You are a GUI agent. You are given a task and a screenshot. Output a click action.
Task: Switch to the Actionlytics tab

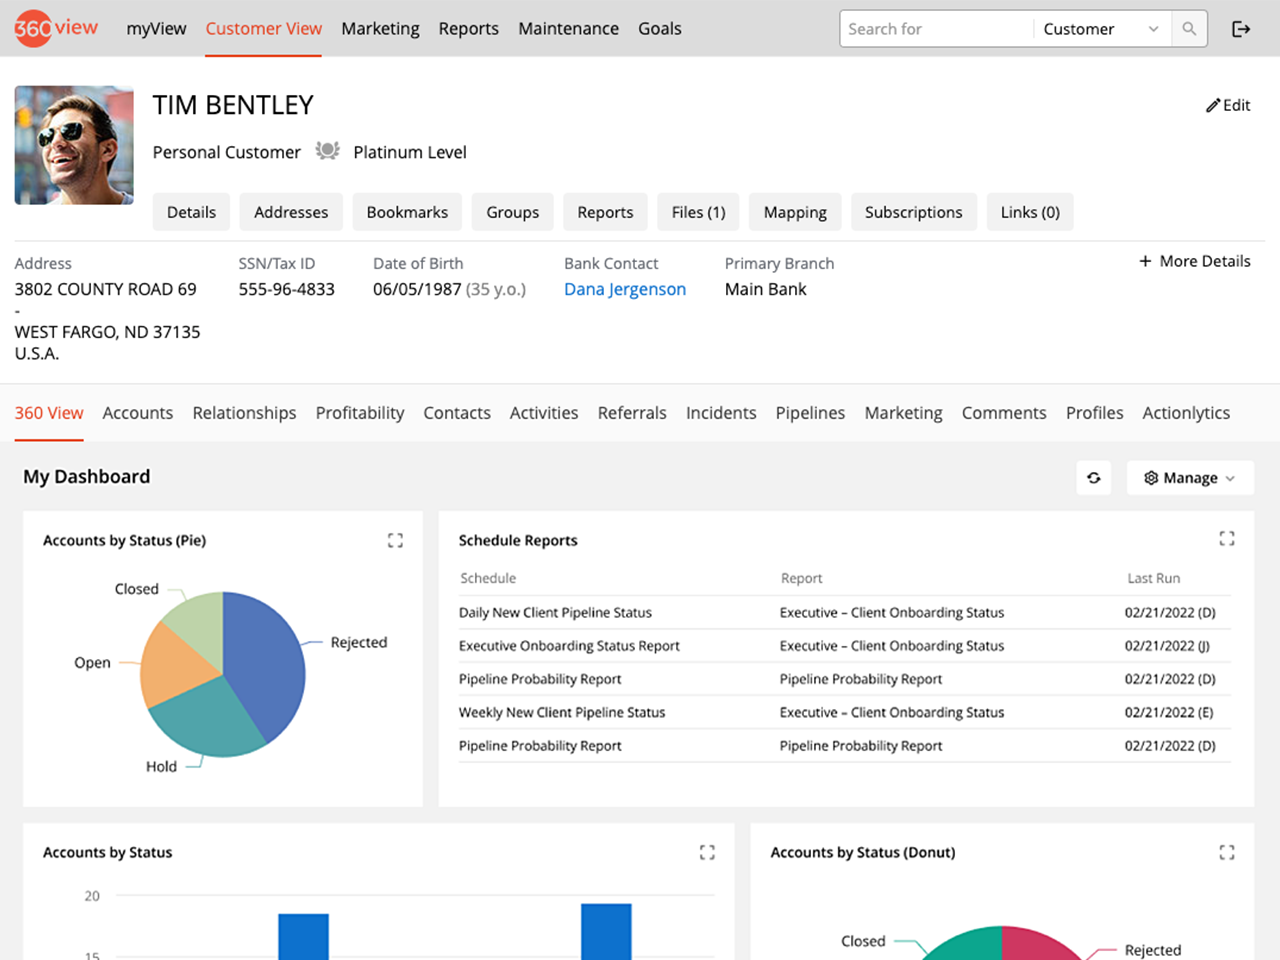[x=1186, y=413]
